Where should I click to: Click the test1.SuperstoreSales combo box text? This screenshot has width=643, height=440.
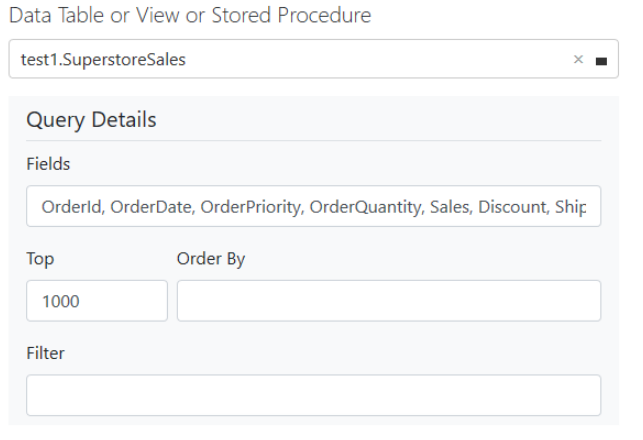click(x=103, y=59)
